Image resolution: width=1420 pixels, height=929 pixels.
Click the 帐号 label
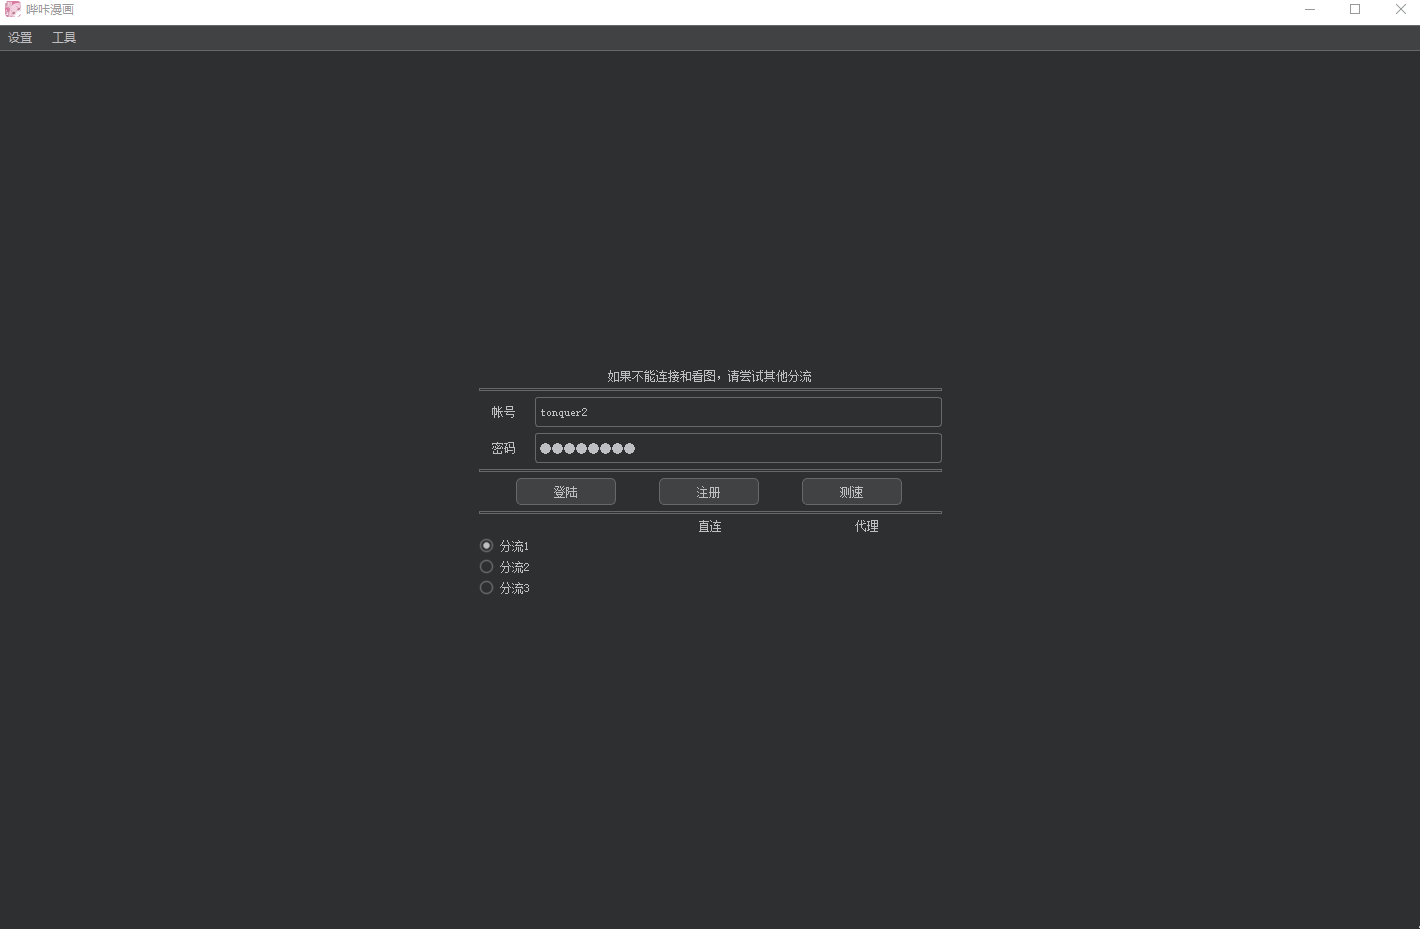[503, 412]
